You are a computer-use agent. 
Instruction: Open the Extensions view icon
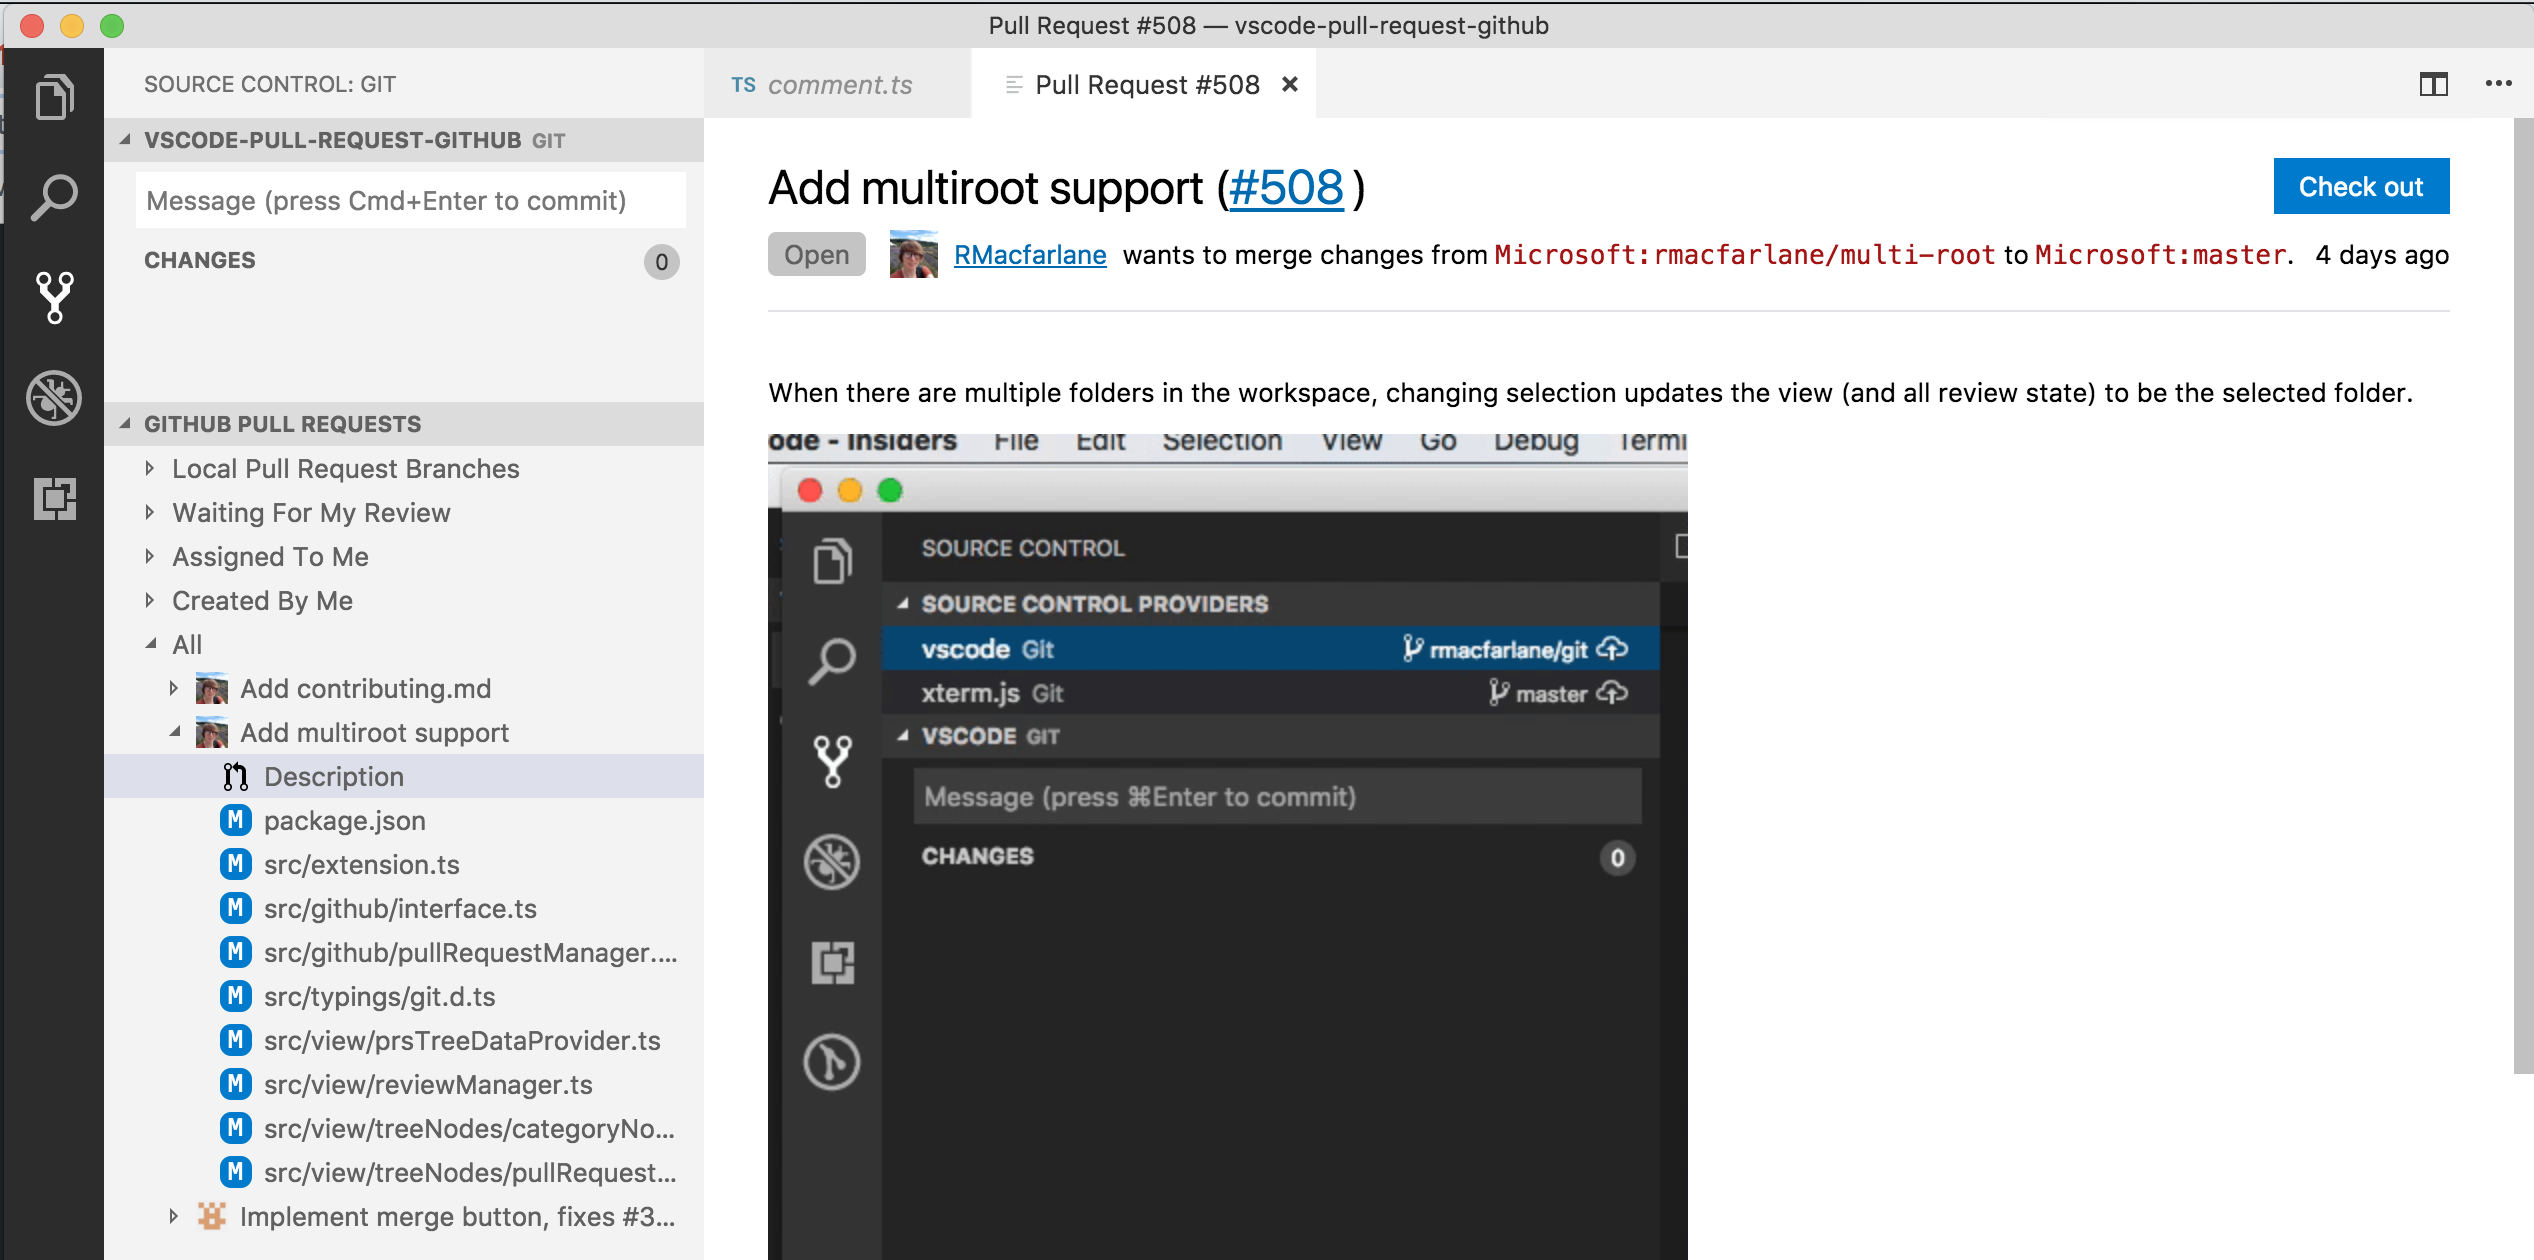click(54, 497)
